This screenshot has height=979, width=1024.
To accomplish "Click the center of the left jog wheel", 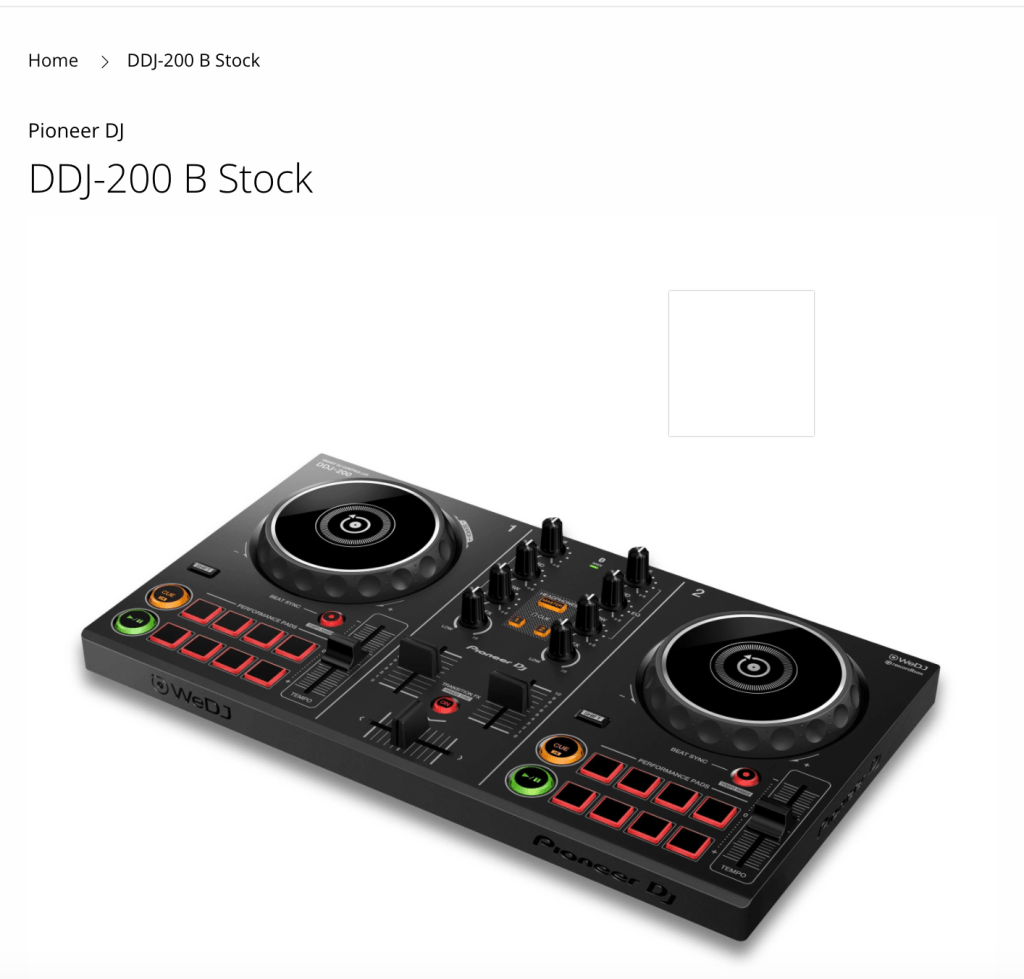I will (355, 524).
